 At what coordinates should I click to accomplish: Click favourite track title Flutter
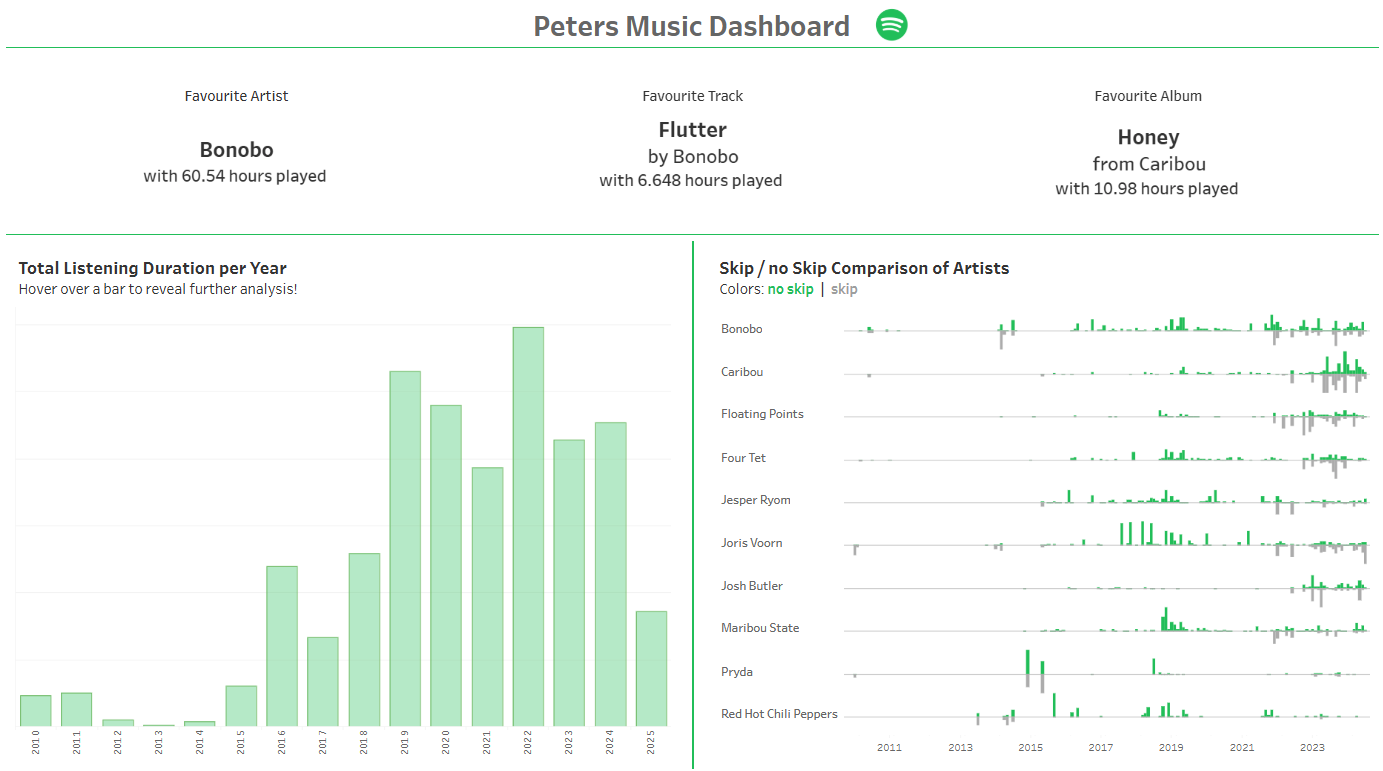pyautogui.click(x=692, y=130)
